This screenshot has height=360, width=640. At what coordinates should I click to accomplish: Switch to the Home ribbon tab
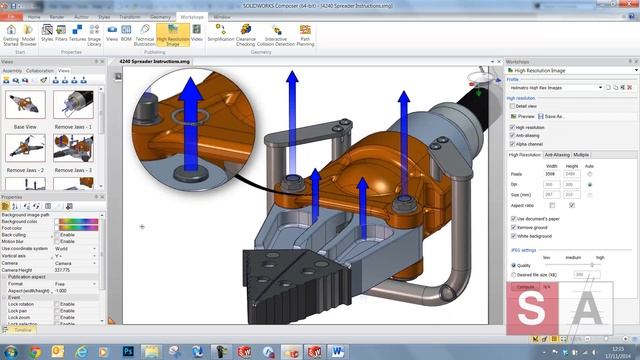point(34,17)
